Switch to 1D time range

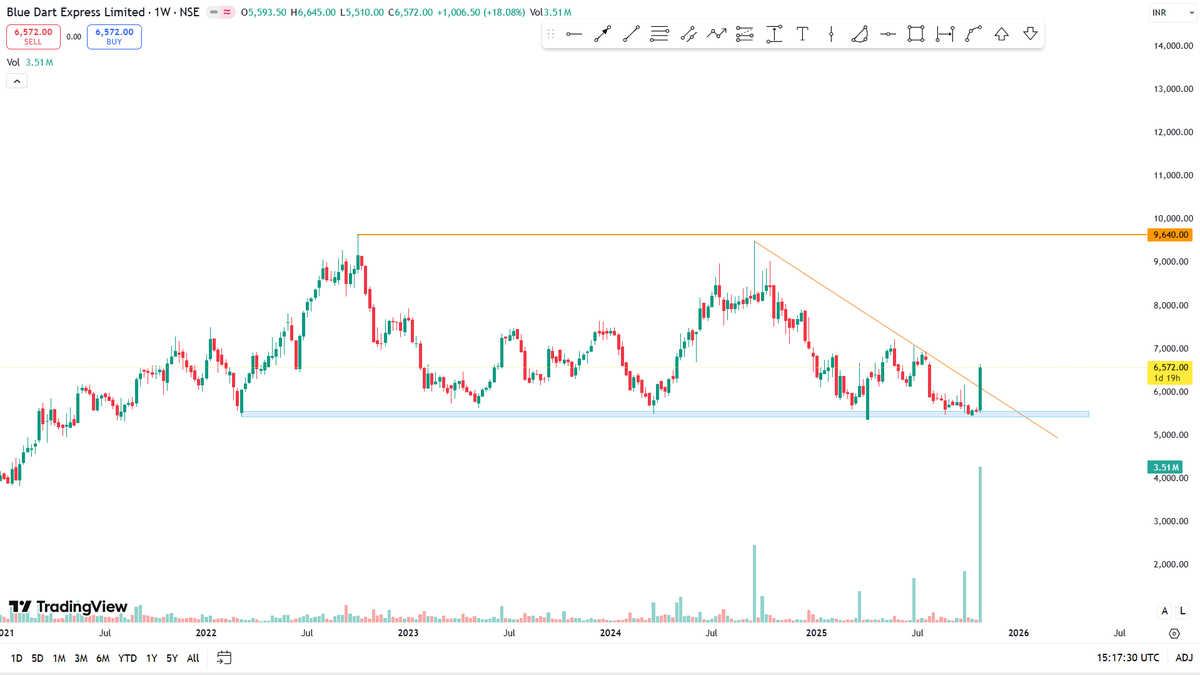pyautogui.click(x=17, y=658)
